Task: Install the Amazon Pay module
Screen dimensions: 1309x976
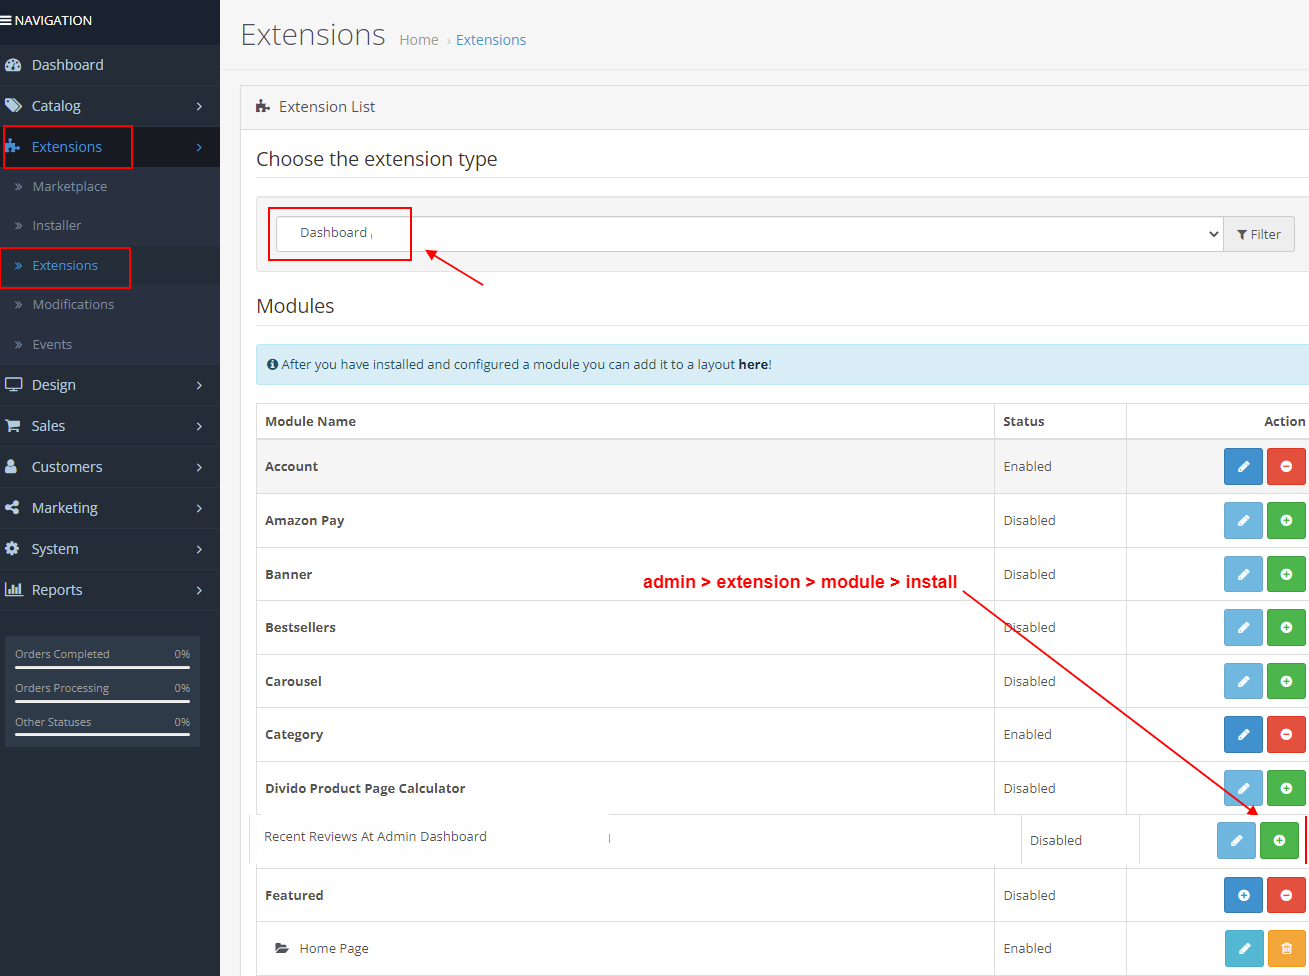Action: 1286,520
